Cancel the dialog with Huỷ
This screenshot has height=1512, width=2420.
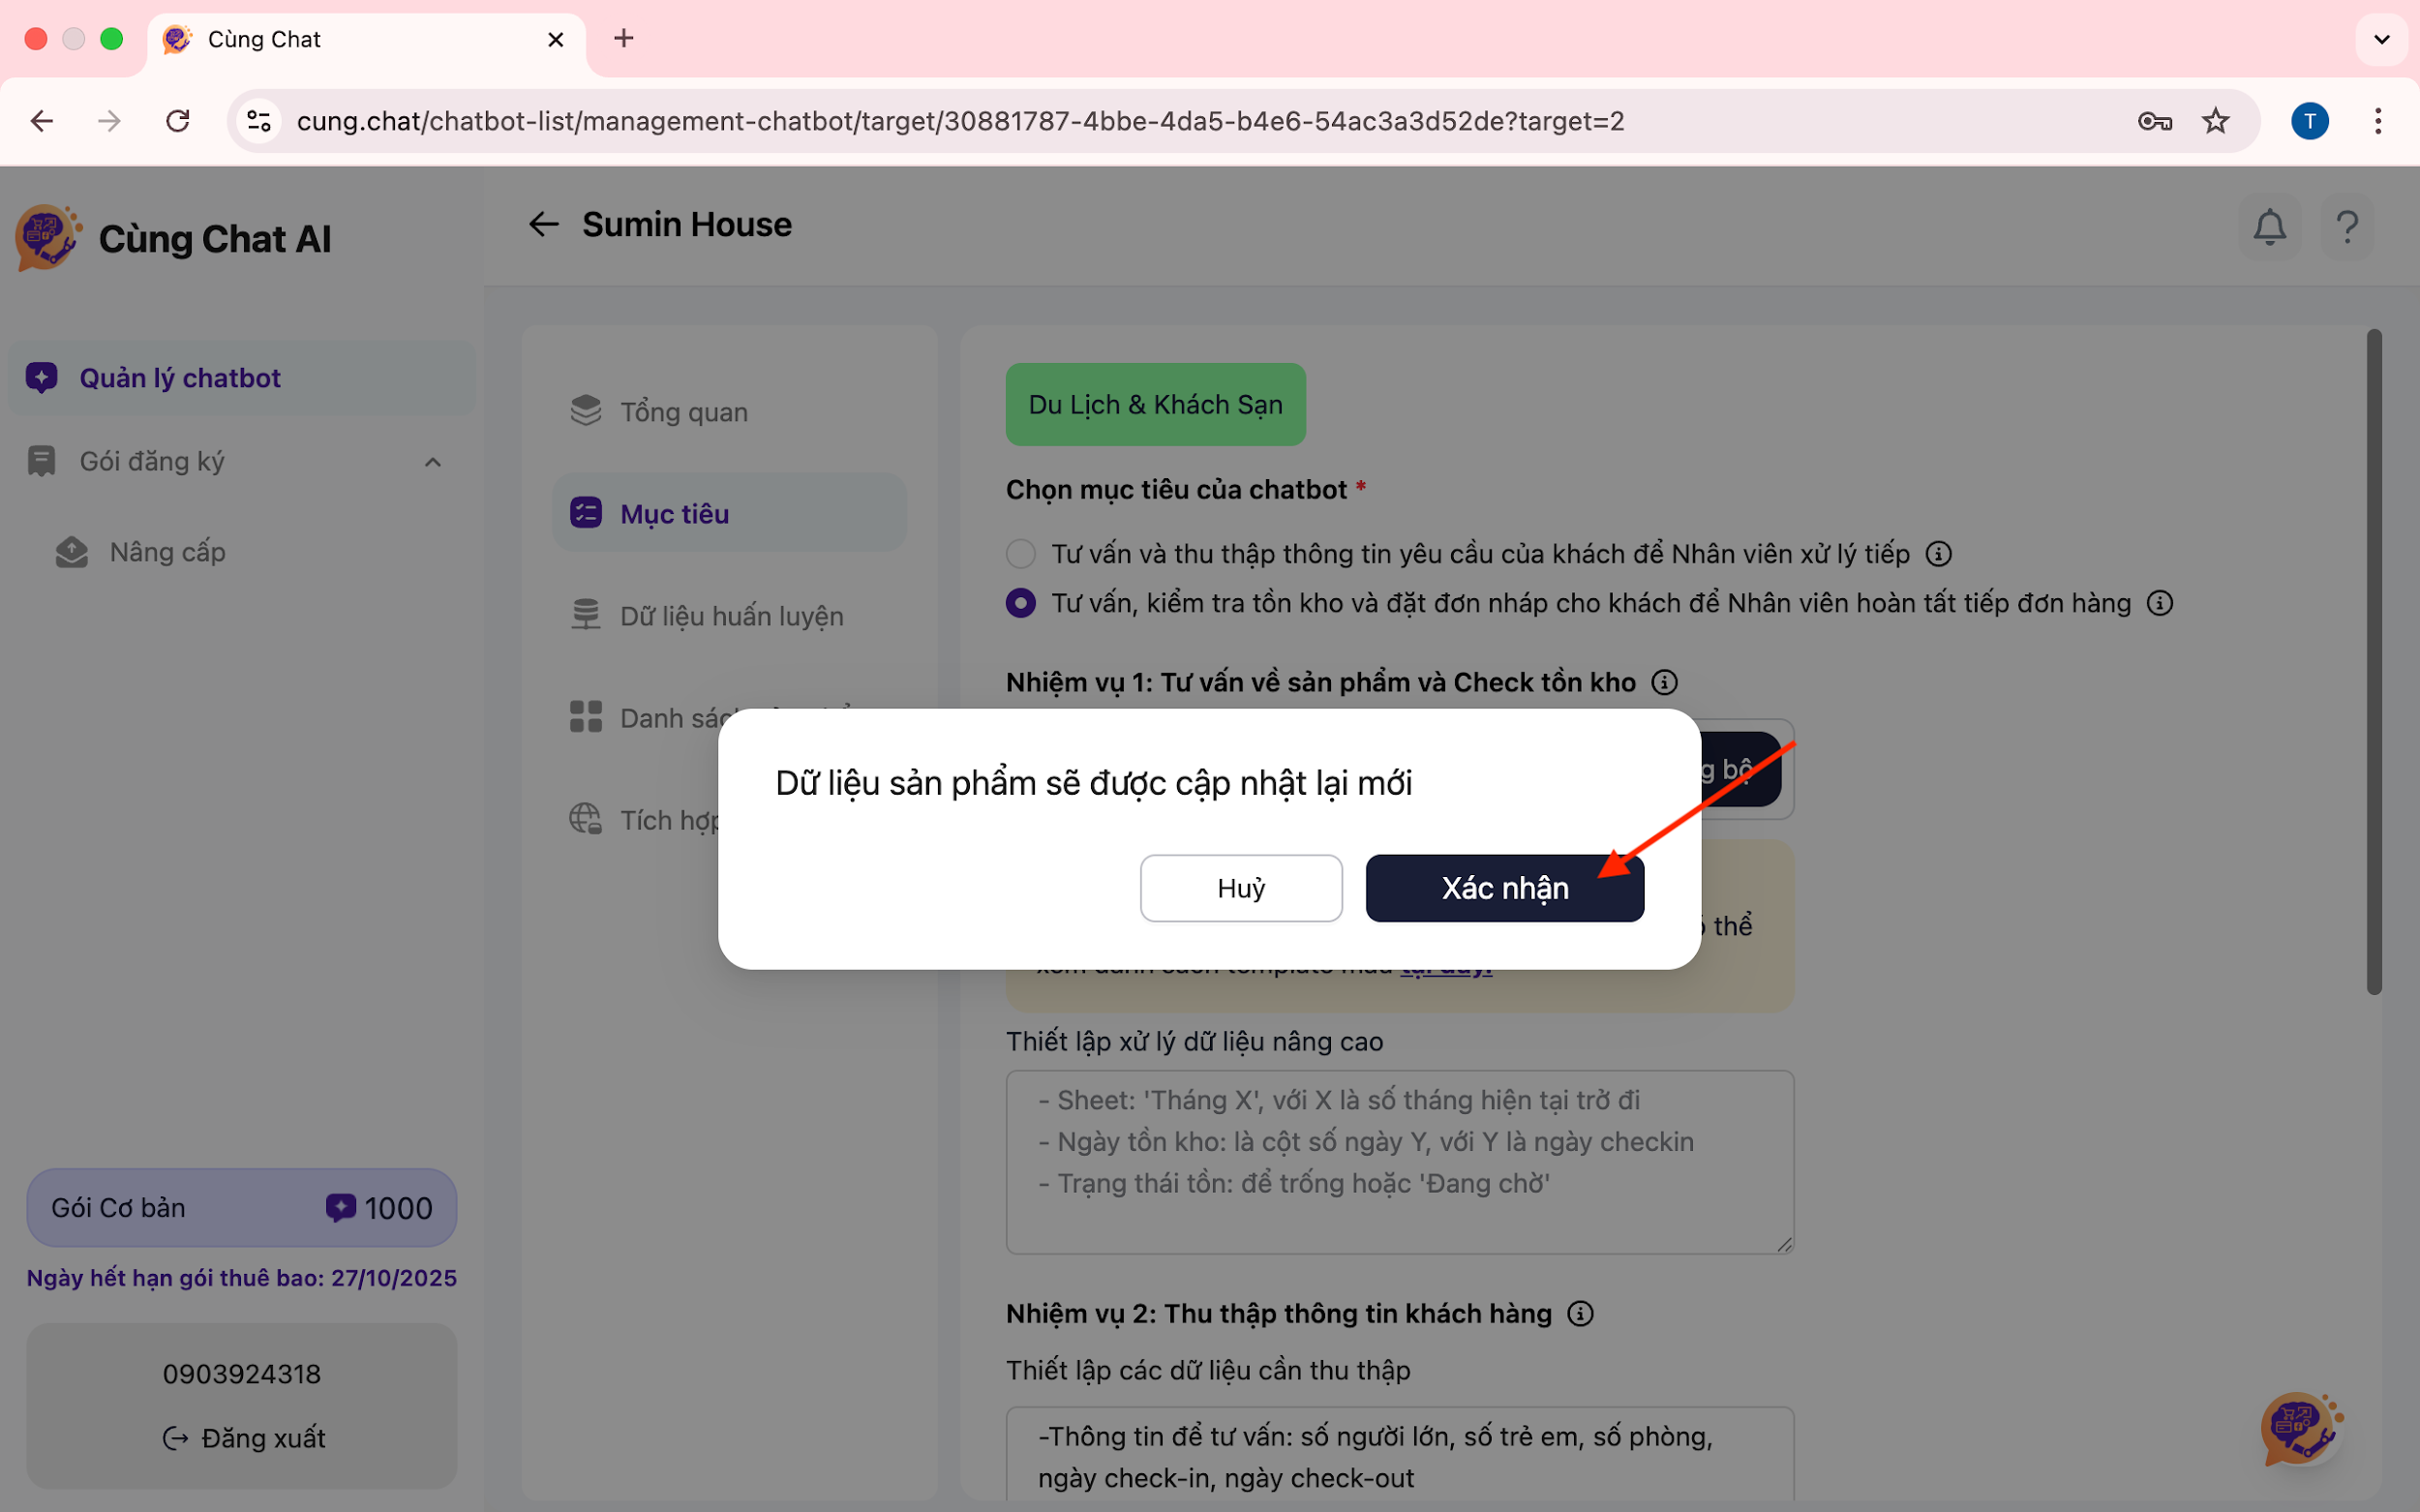(x=1240, y=888)
